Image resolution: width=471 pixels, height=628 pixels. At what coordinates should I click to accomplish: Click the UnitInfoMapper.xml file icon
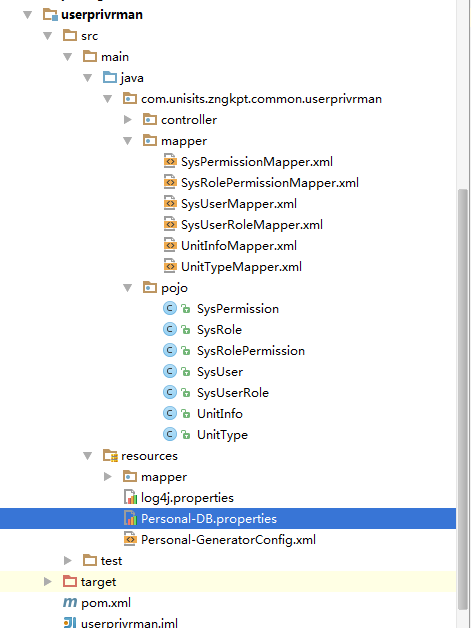[170, 246]
